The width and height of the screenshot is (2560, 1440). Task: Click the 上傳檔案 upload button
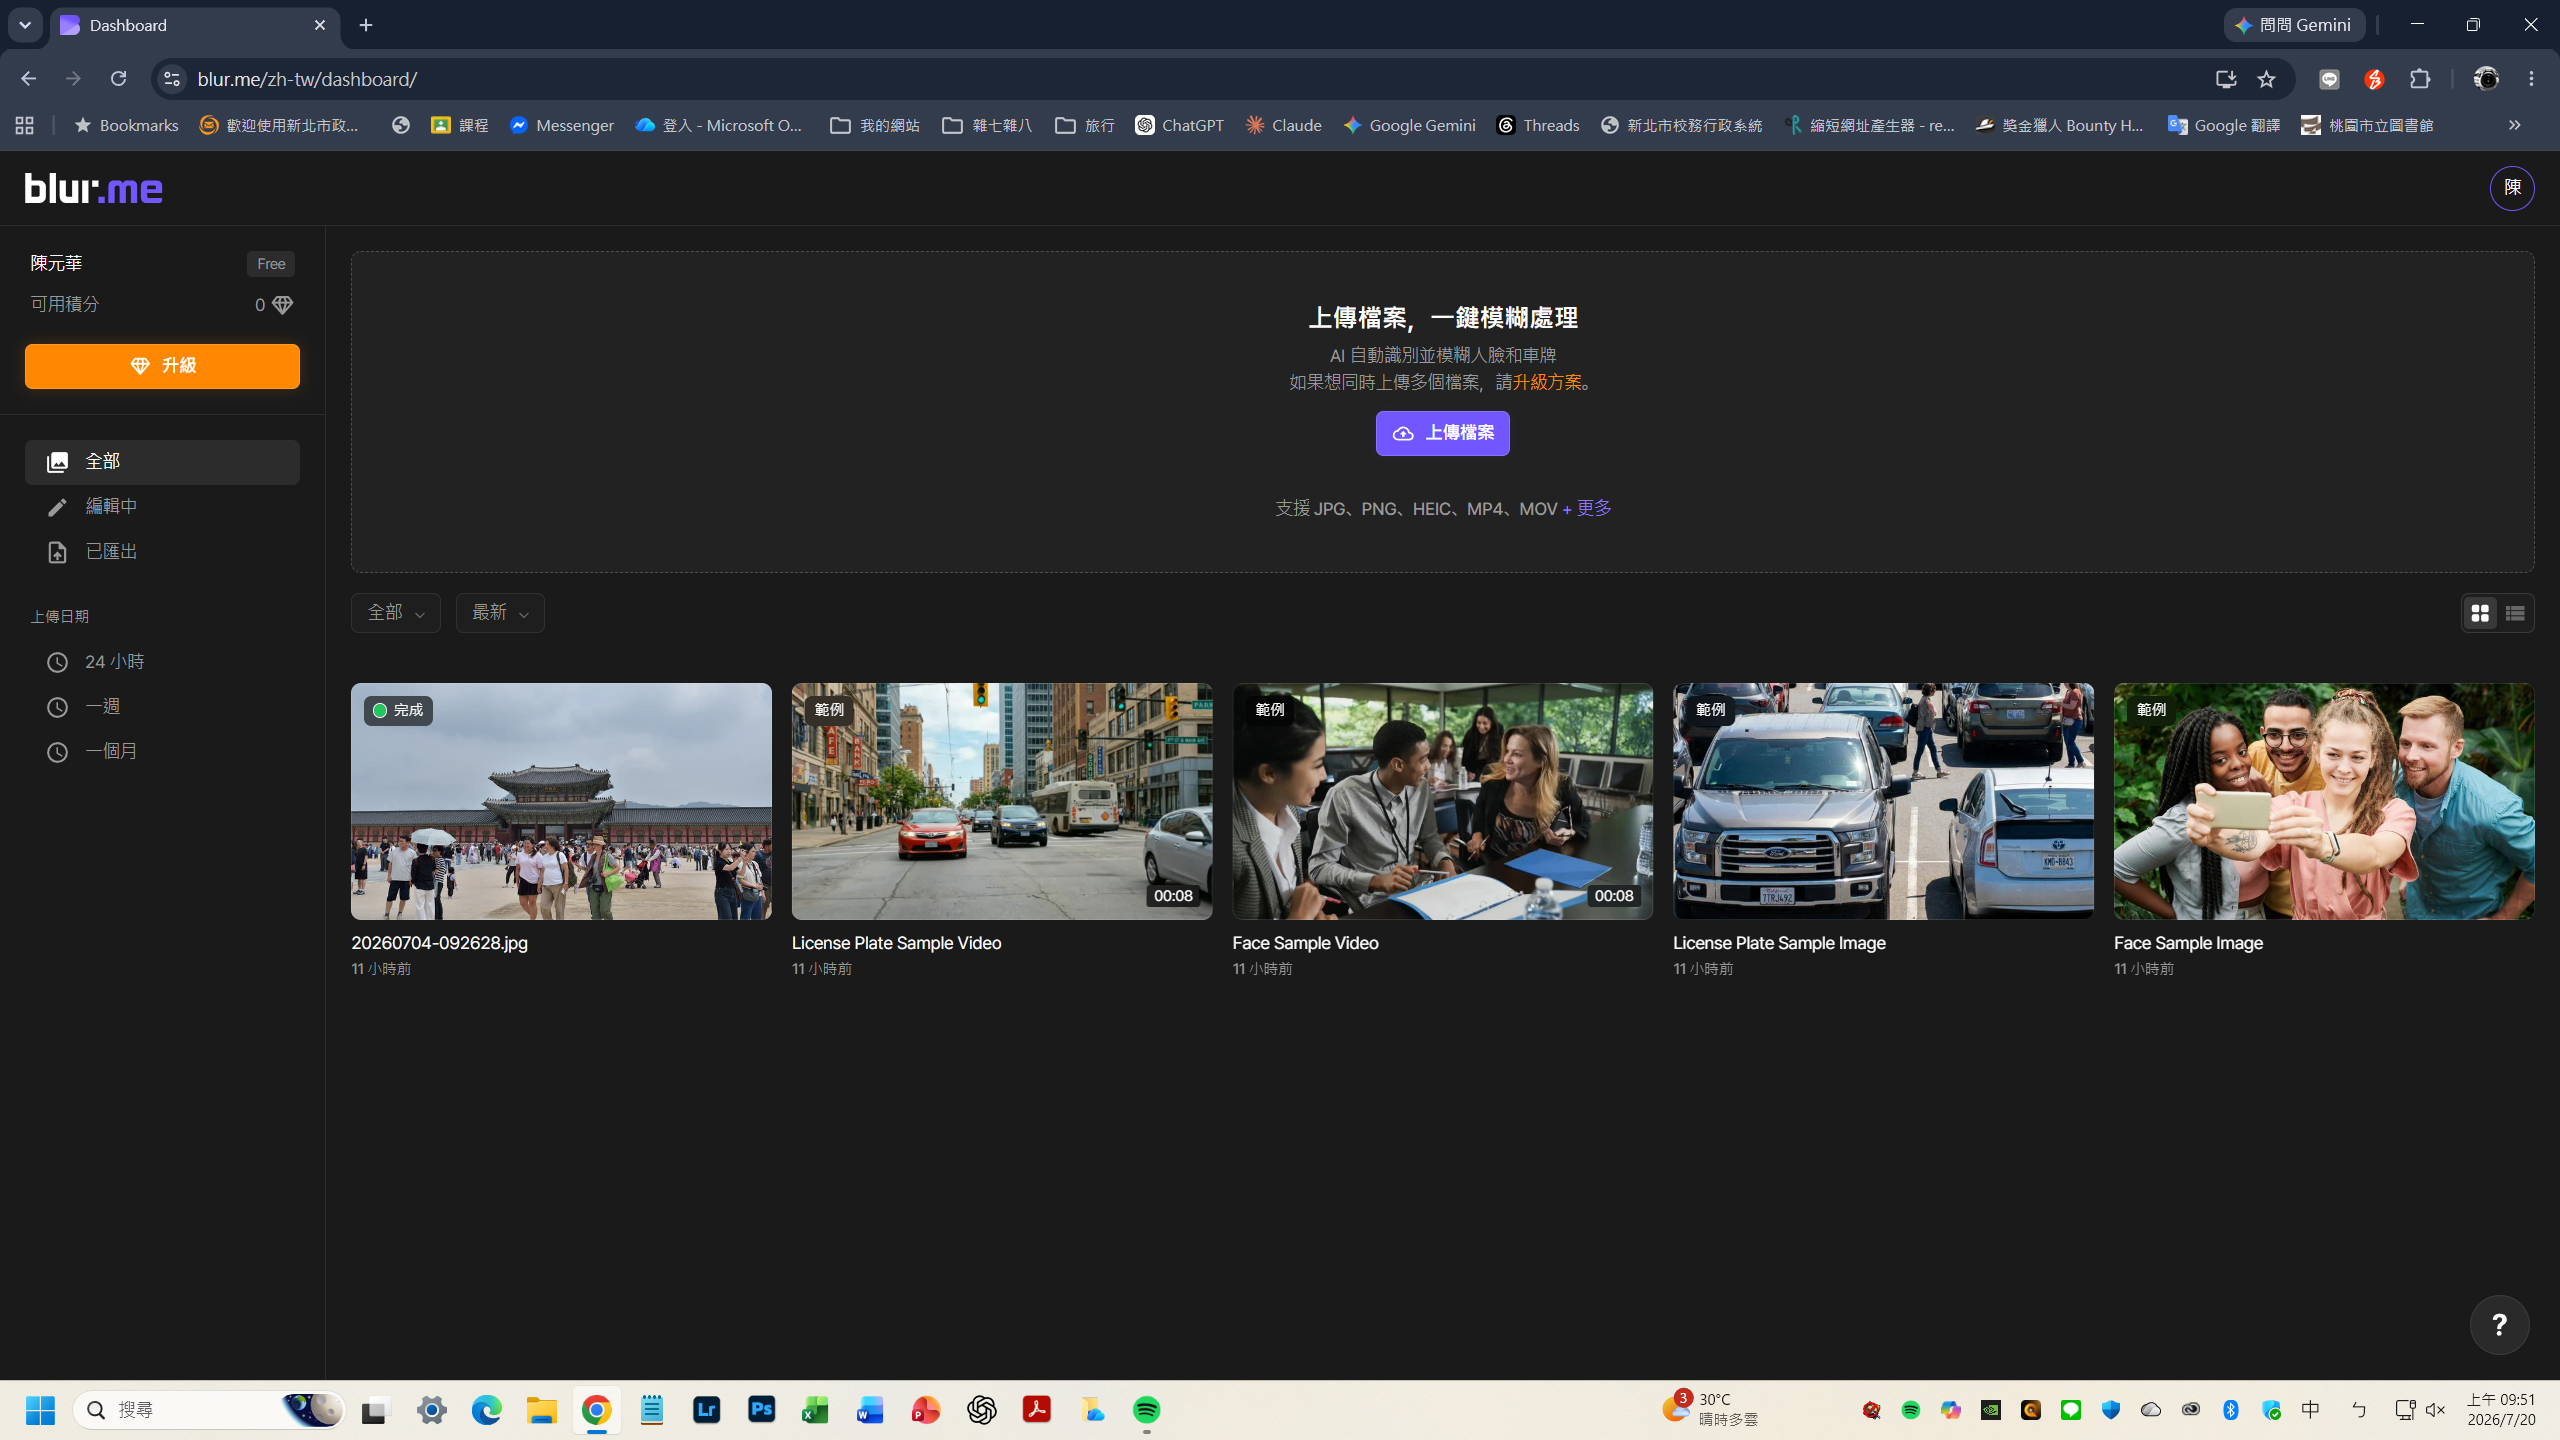pyautogui.click(x=1442, y=433)
